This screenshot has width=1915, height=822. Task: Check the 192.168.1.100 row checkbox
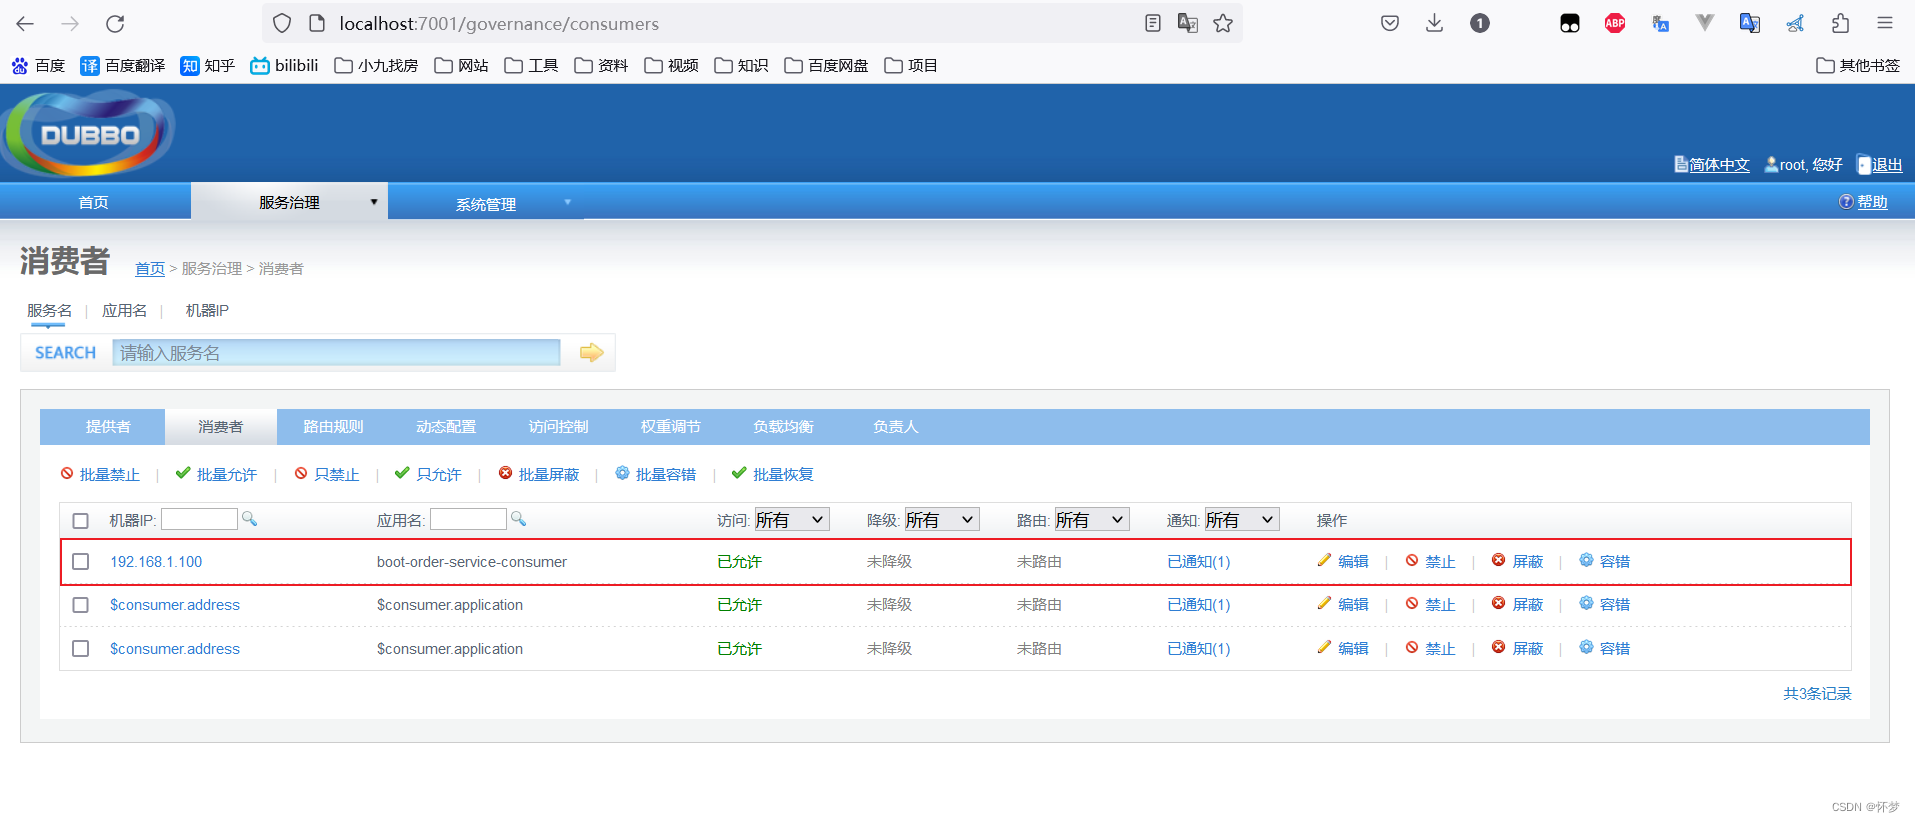[x=81, y=561]
